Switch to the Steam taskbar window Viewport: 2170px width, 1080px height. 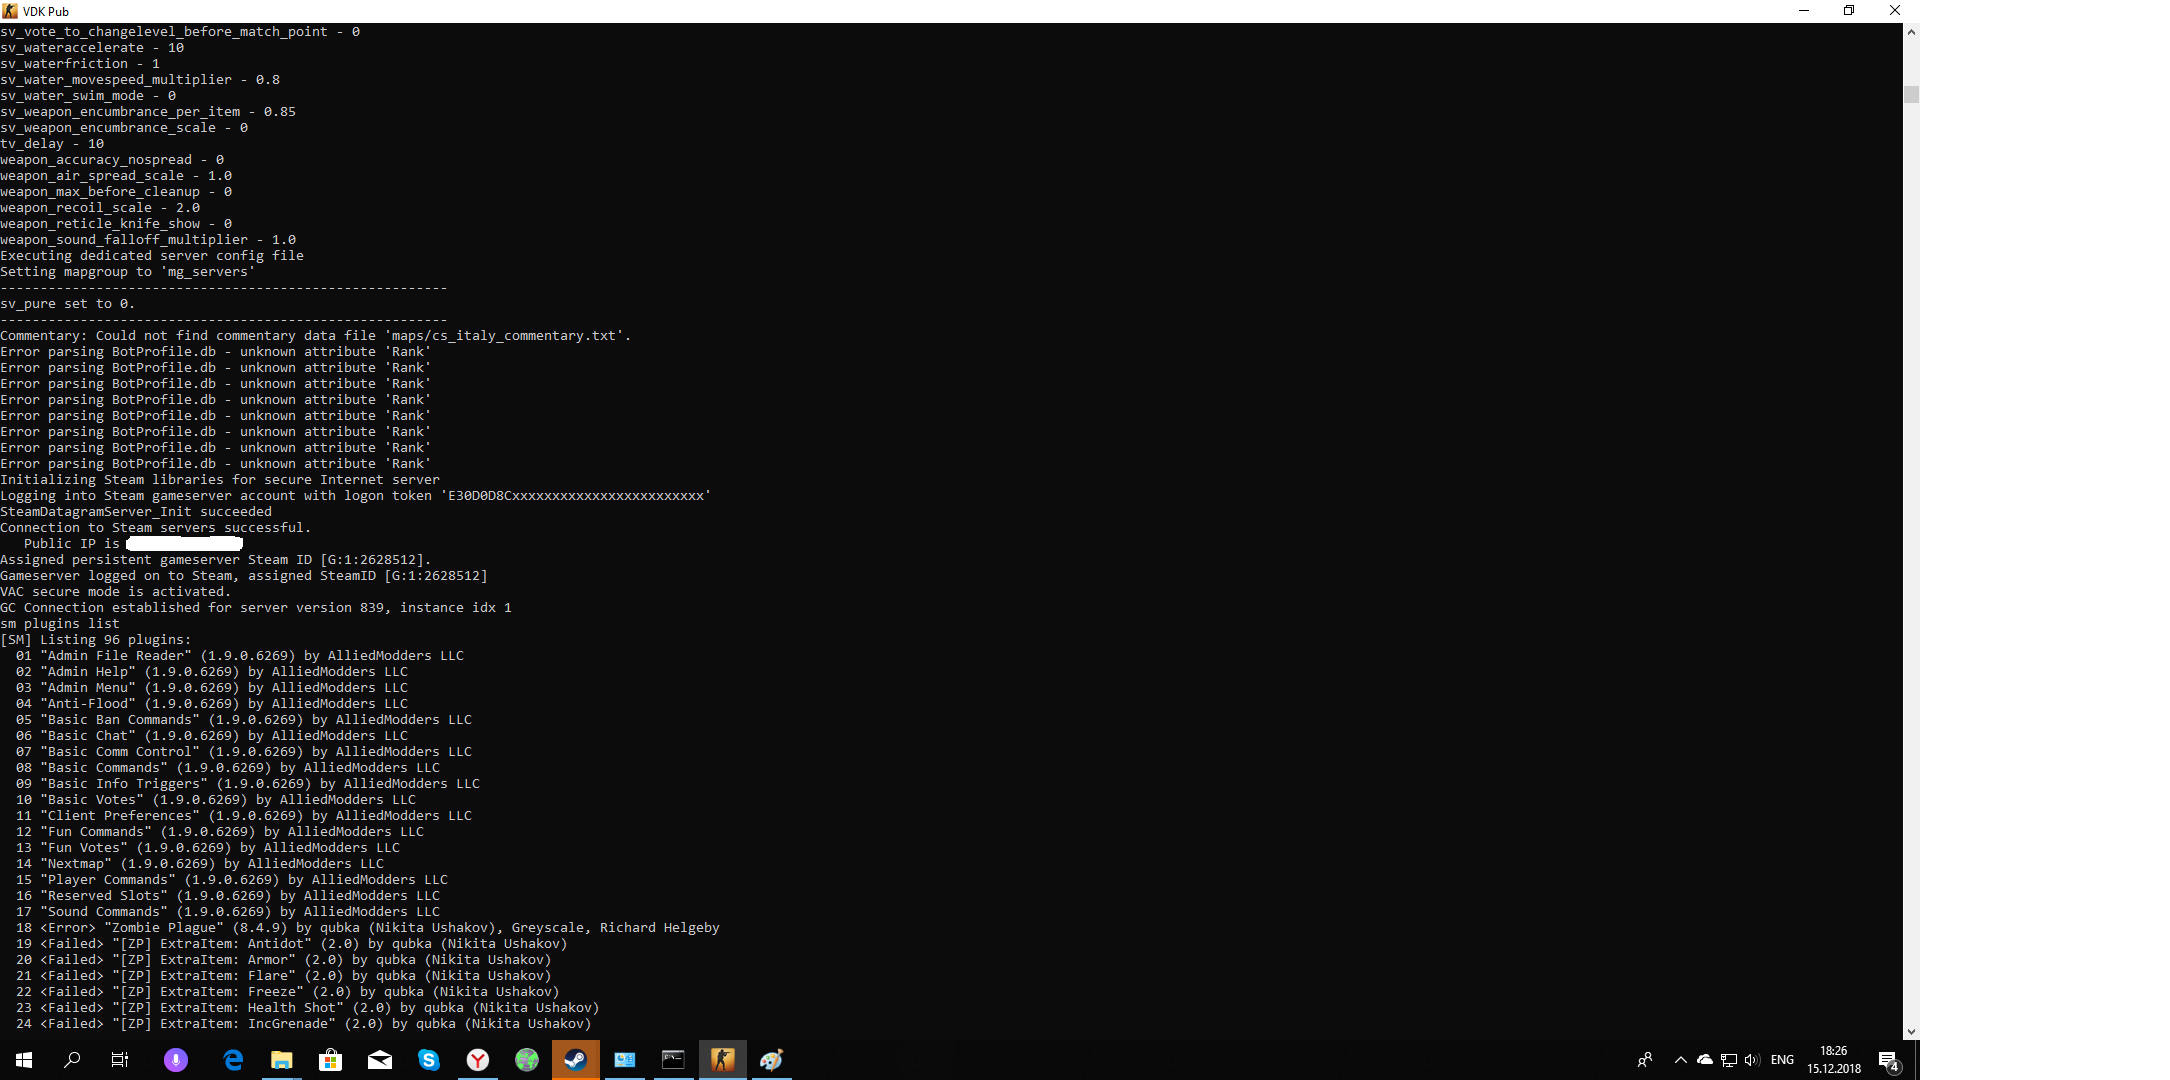click(576, 1060)
